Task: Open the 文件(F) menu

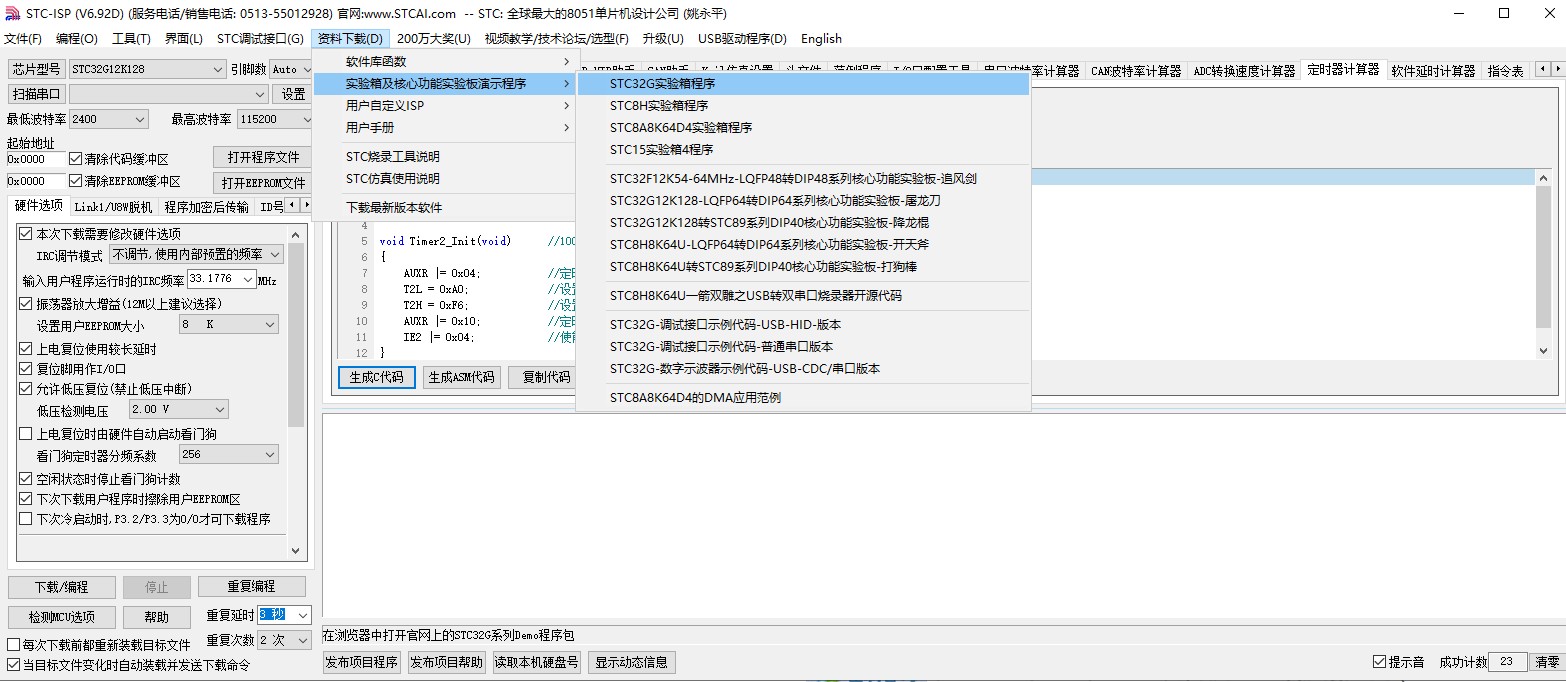Action: (x=23, y=39)
